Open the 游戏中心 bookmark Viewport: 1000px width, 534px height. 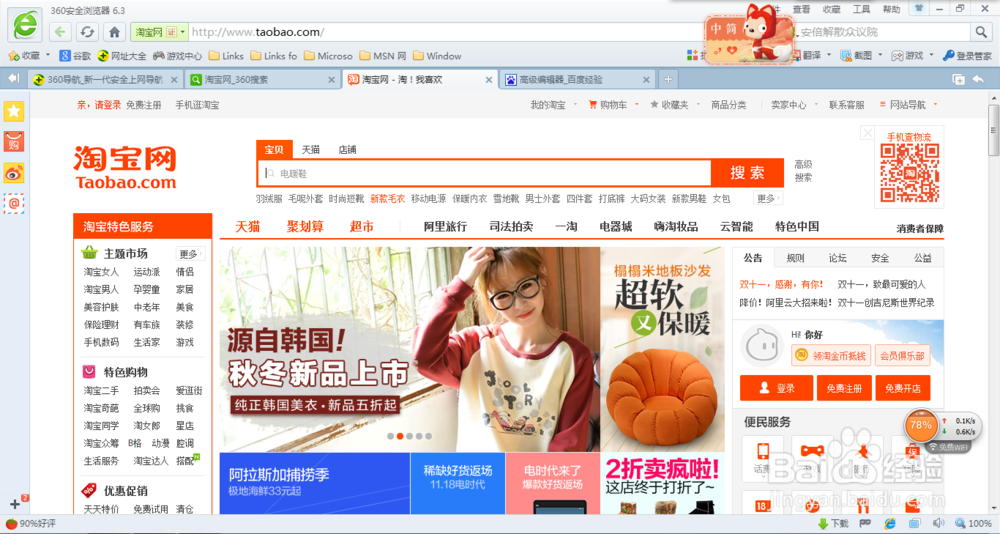pos(177,56)
